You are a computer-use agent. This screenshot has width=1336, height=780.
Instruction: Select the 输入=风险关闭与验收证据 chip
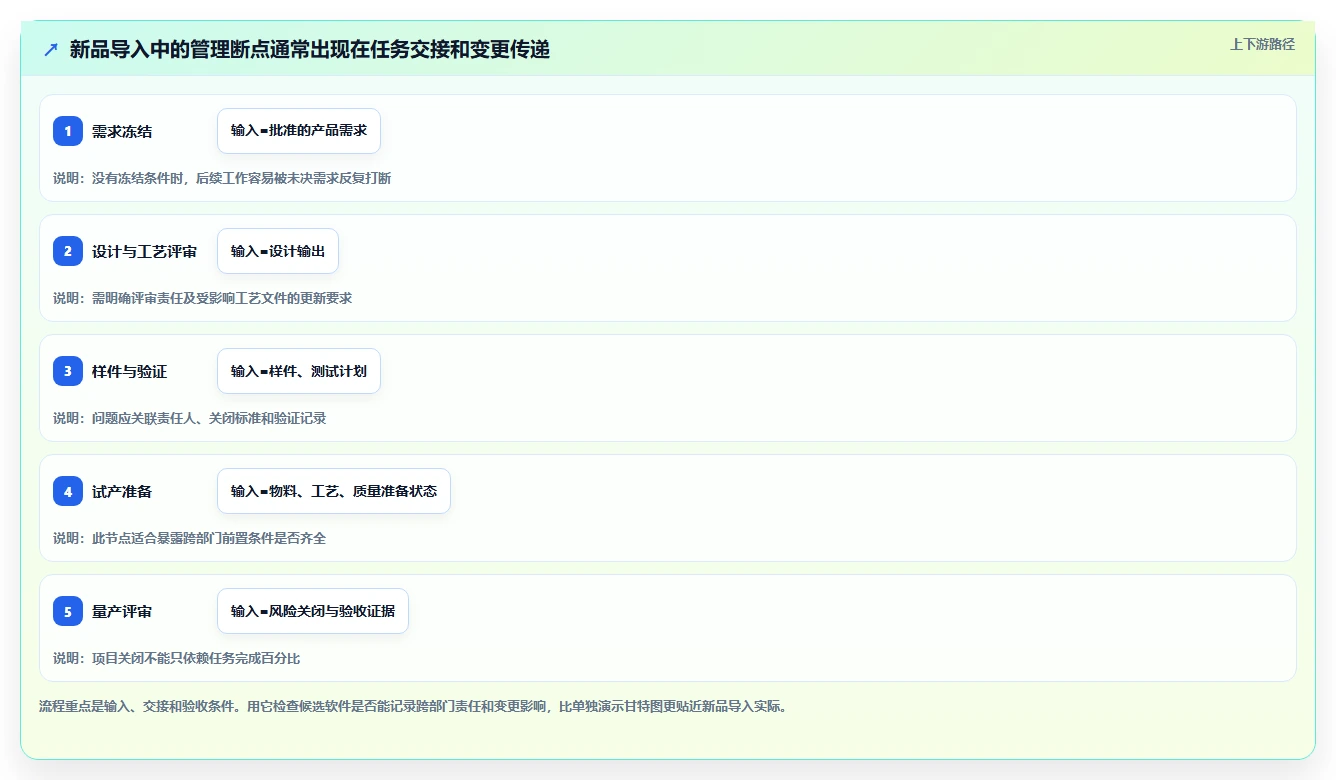313,611
